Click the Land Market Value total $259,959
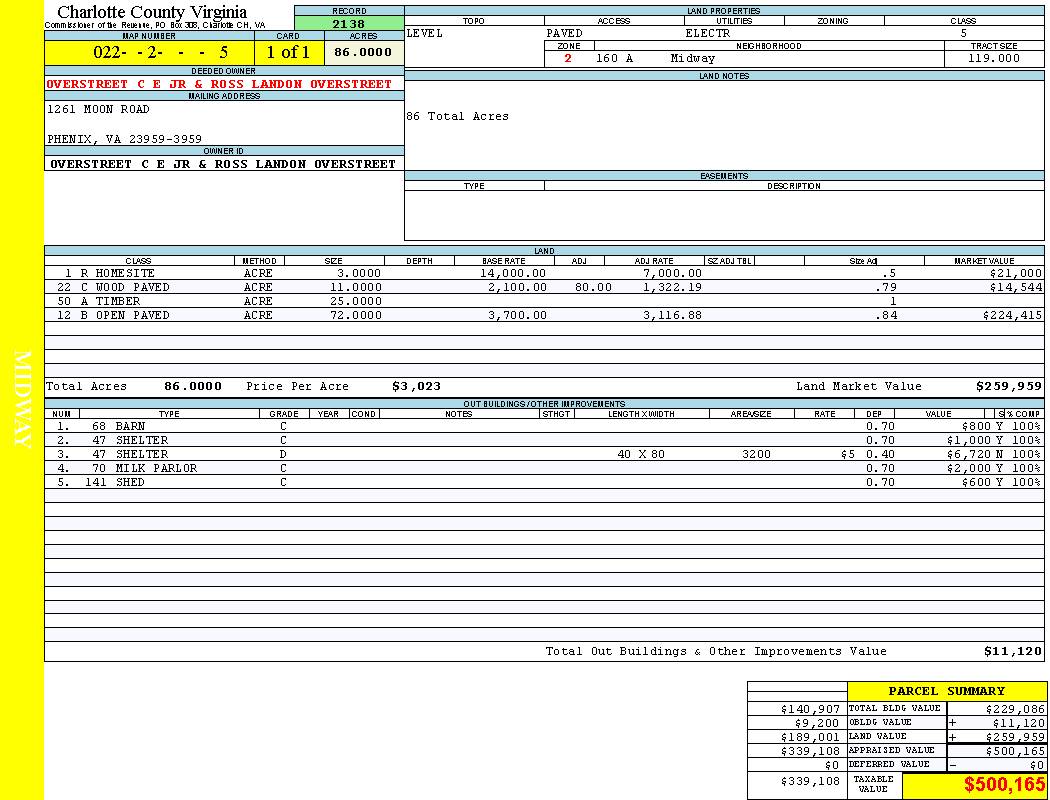This screenshot has height=800, width=1050. (x=1008, y=386)
